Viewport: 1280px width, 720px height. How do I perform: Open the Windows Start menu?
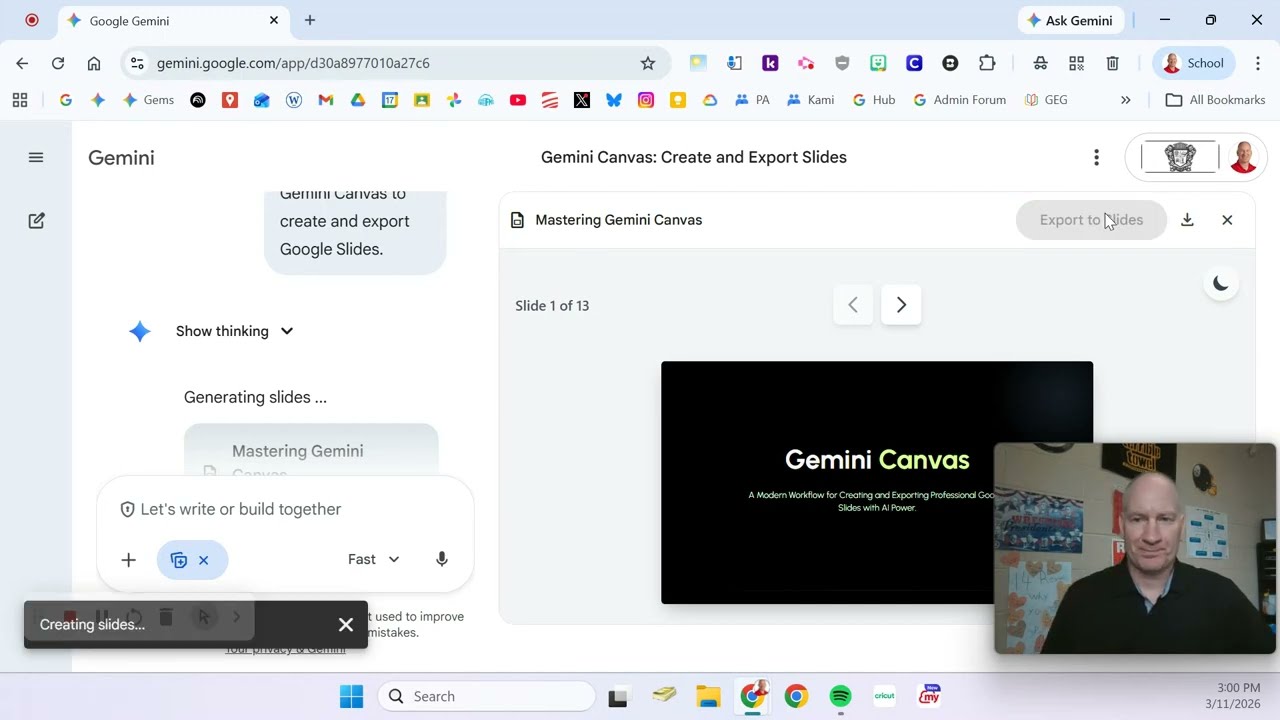click(352, 696)
